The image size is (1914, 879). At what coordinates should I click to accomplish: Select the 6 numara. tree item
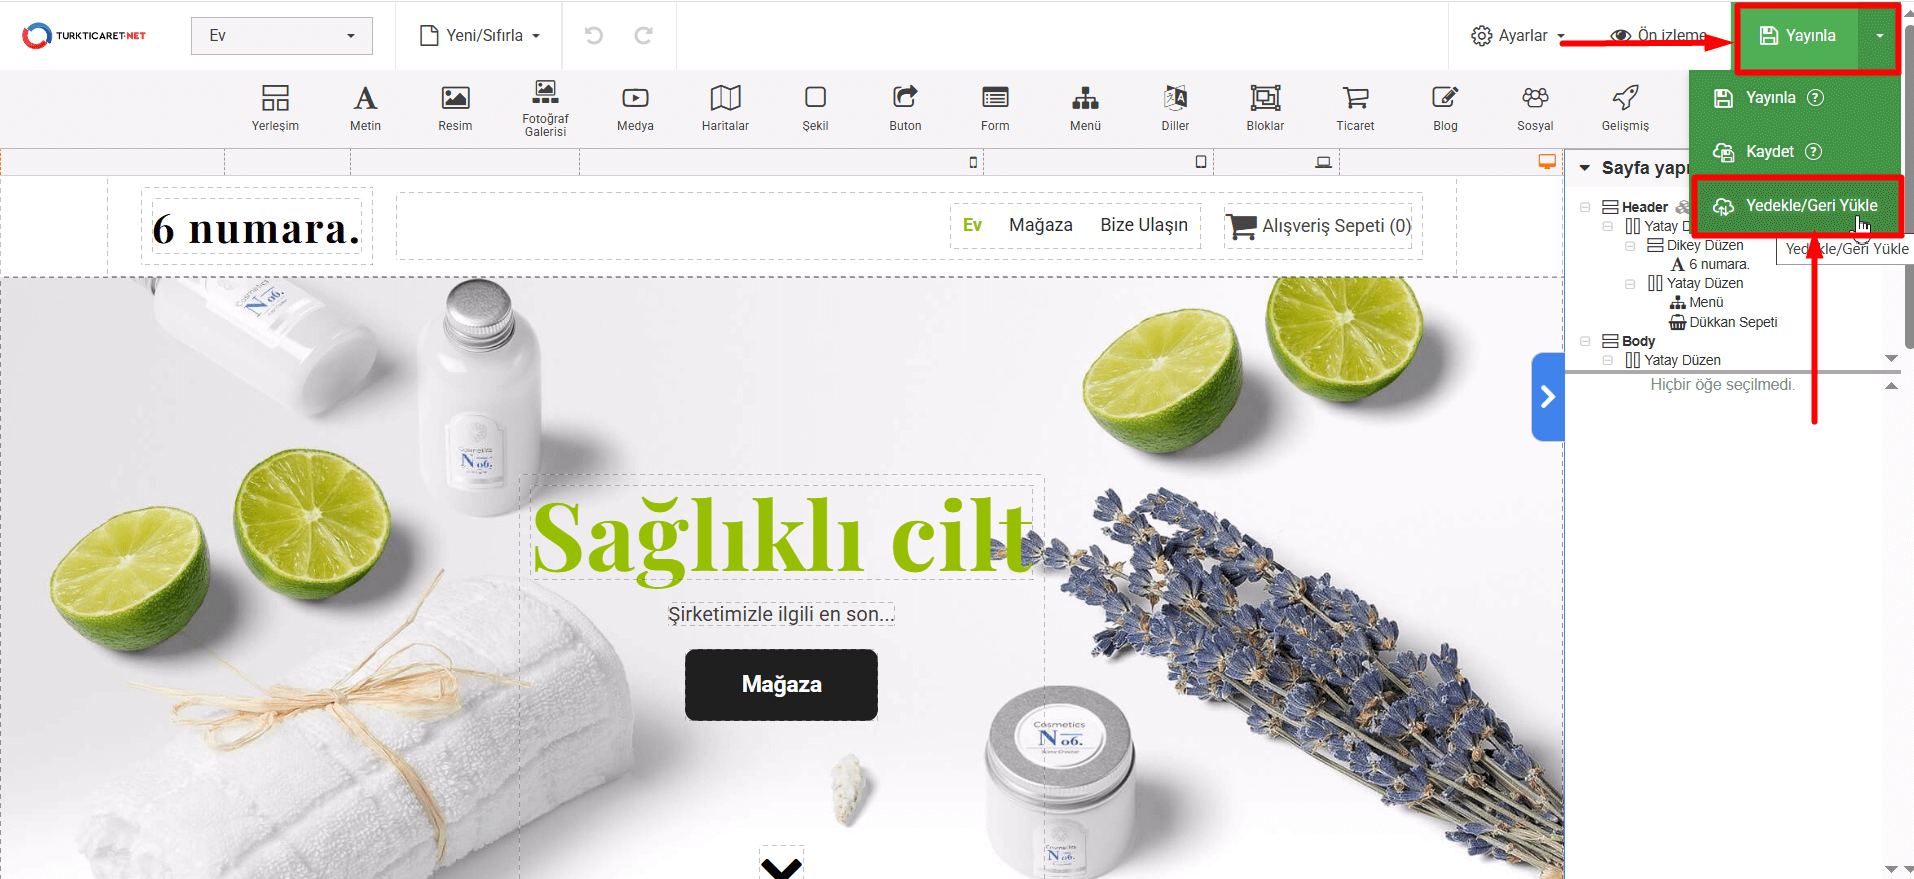tap(1718, 264)
